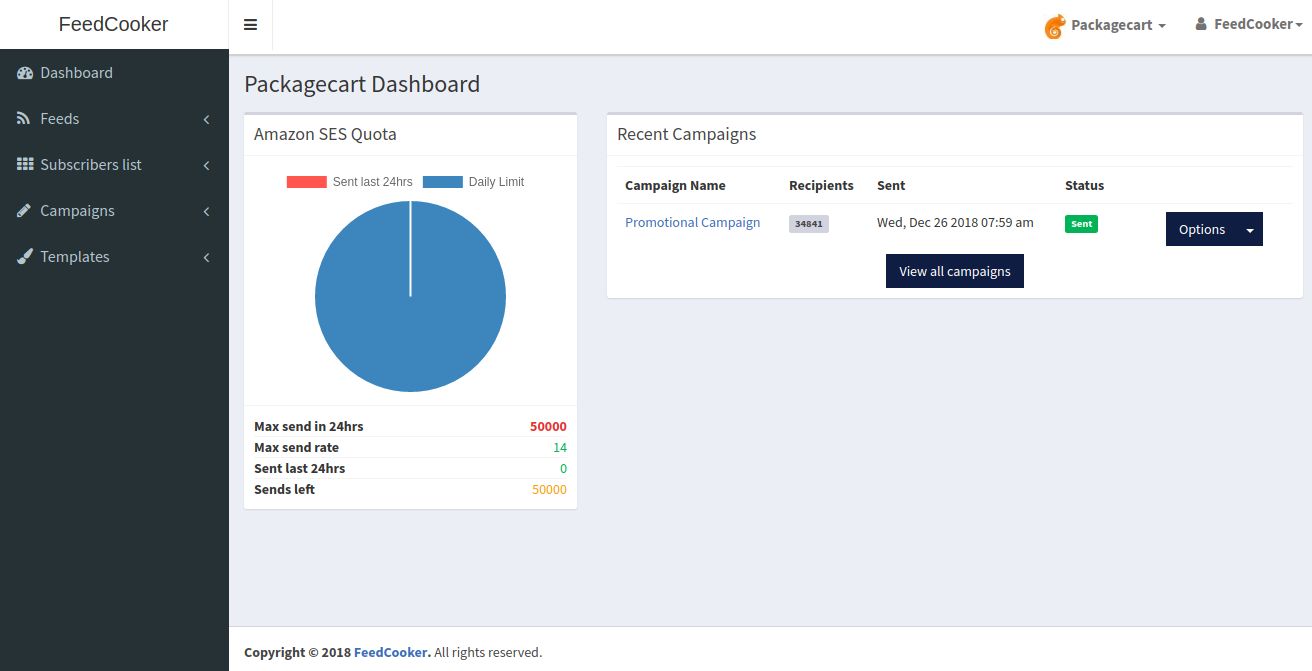Toggle the 'Sent last 24hrs' chart legend

click(349, 182)
